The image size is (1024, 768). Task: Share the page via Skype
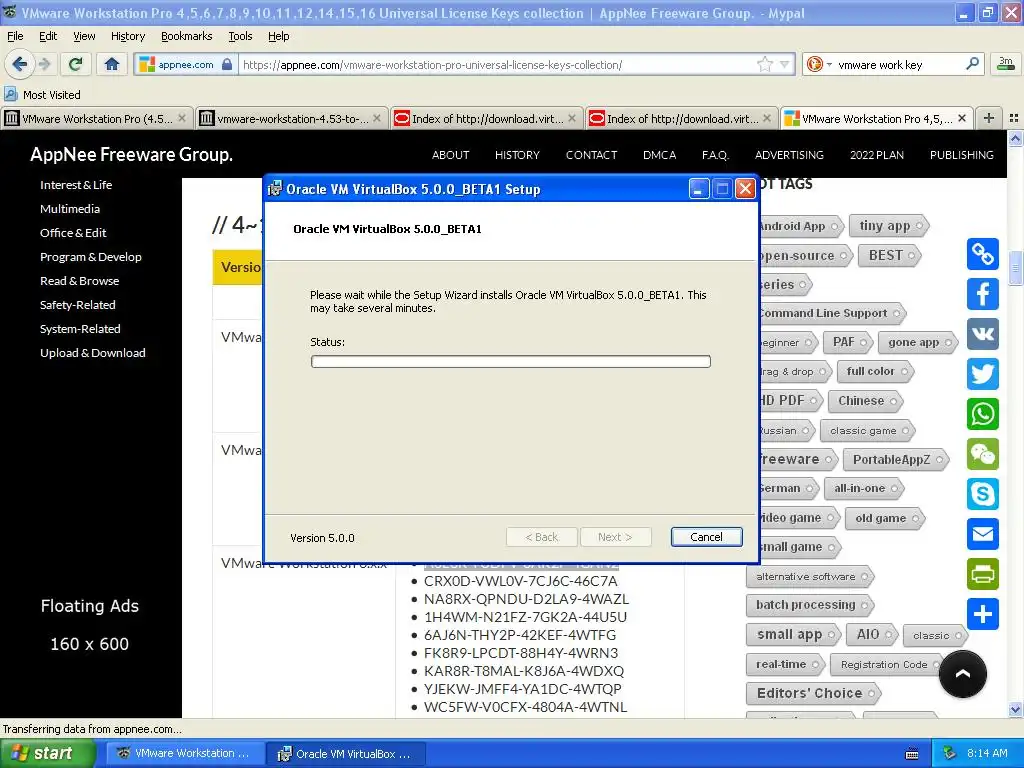tap(983, 494)
